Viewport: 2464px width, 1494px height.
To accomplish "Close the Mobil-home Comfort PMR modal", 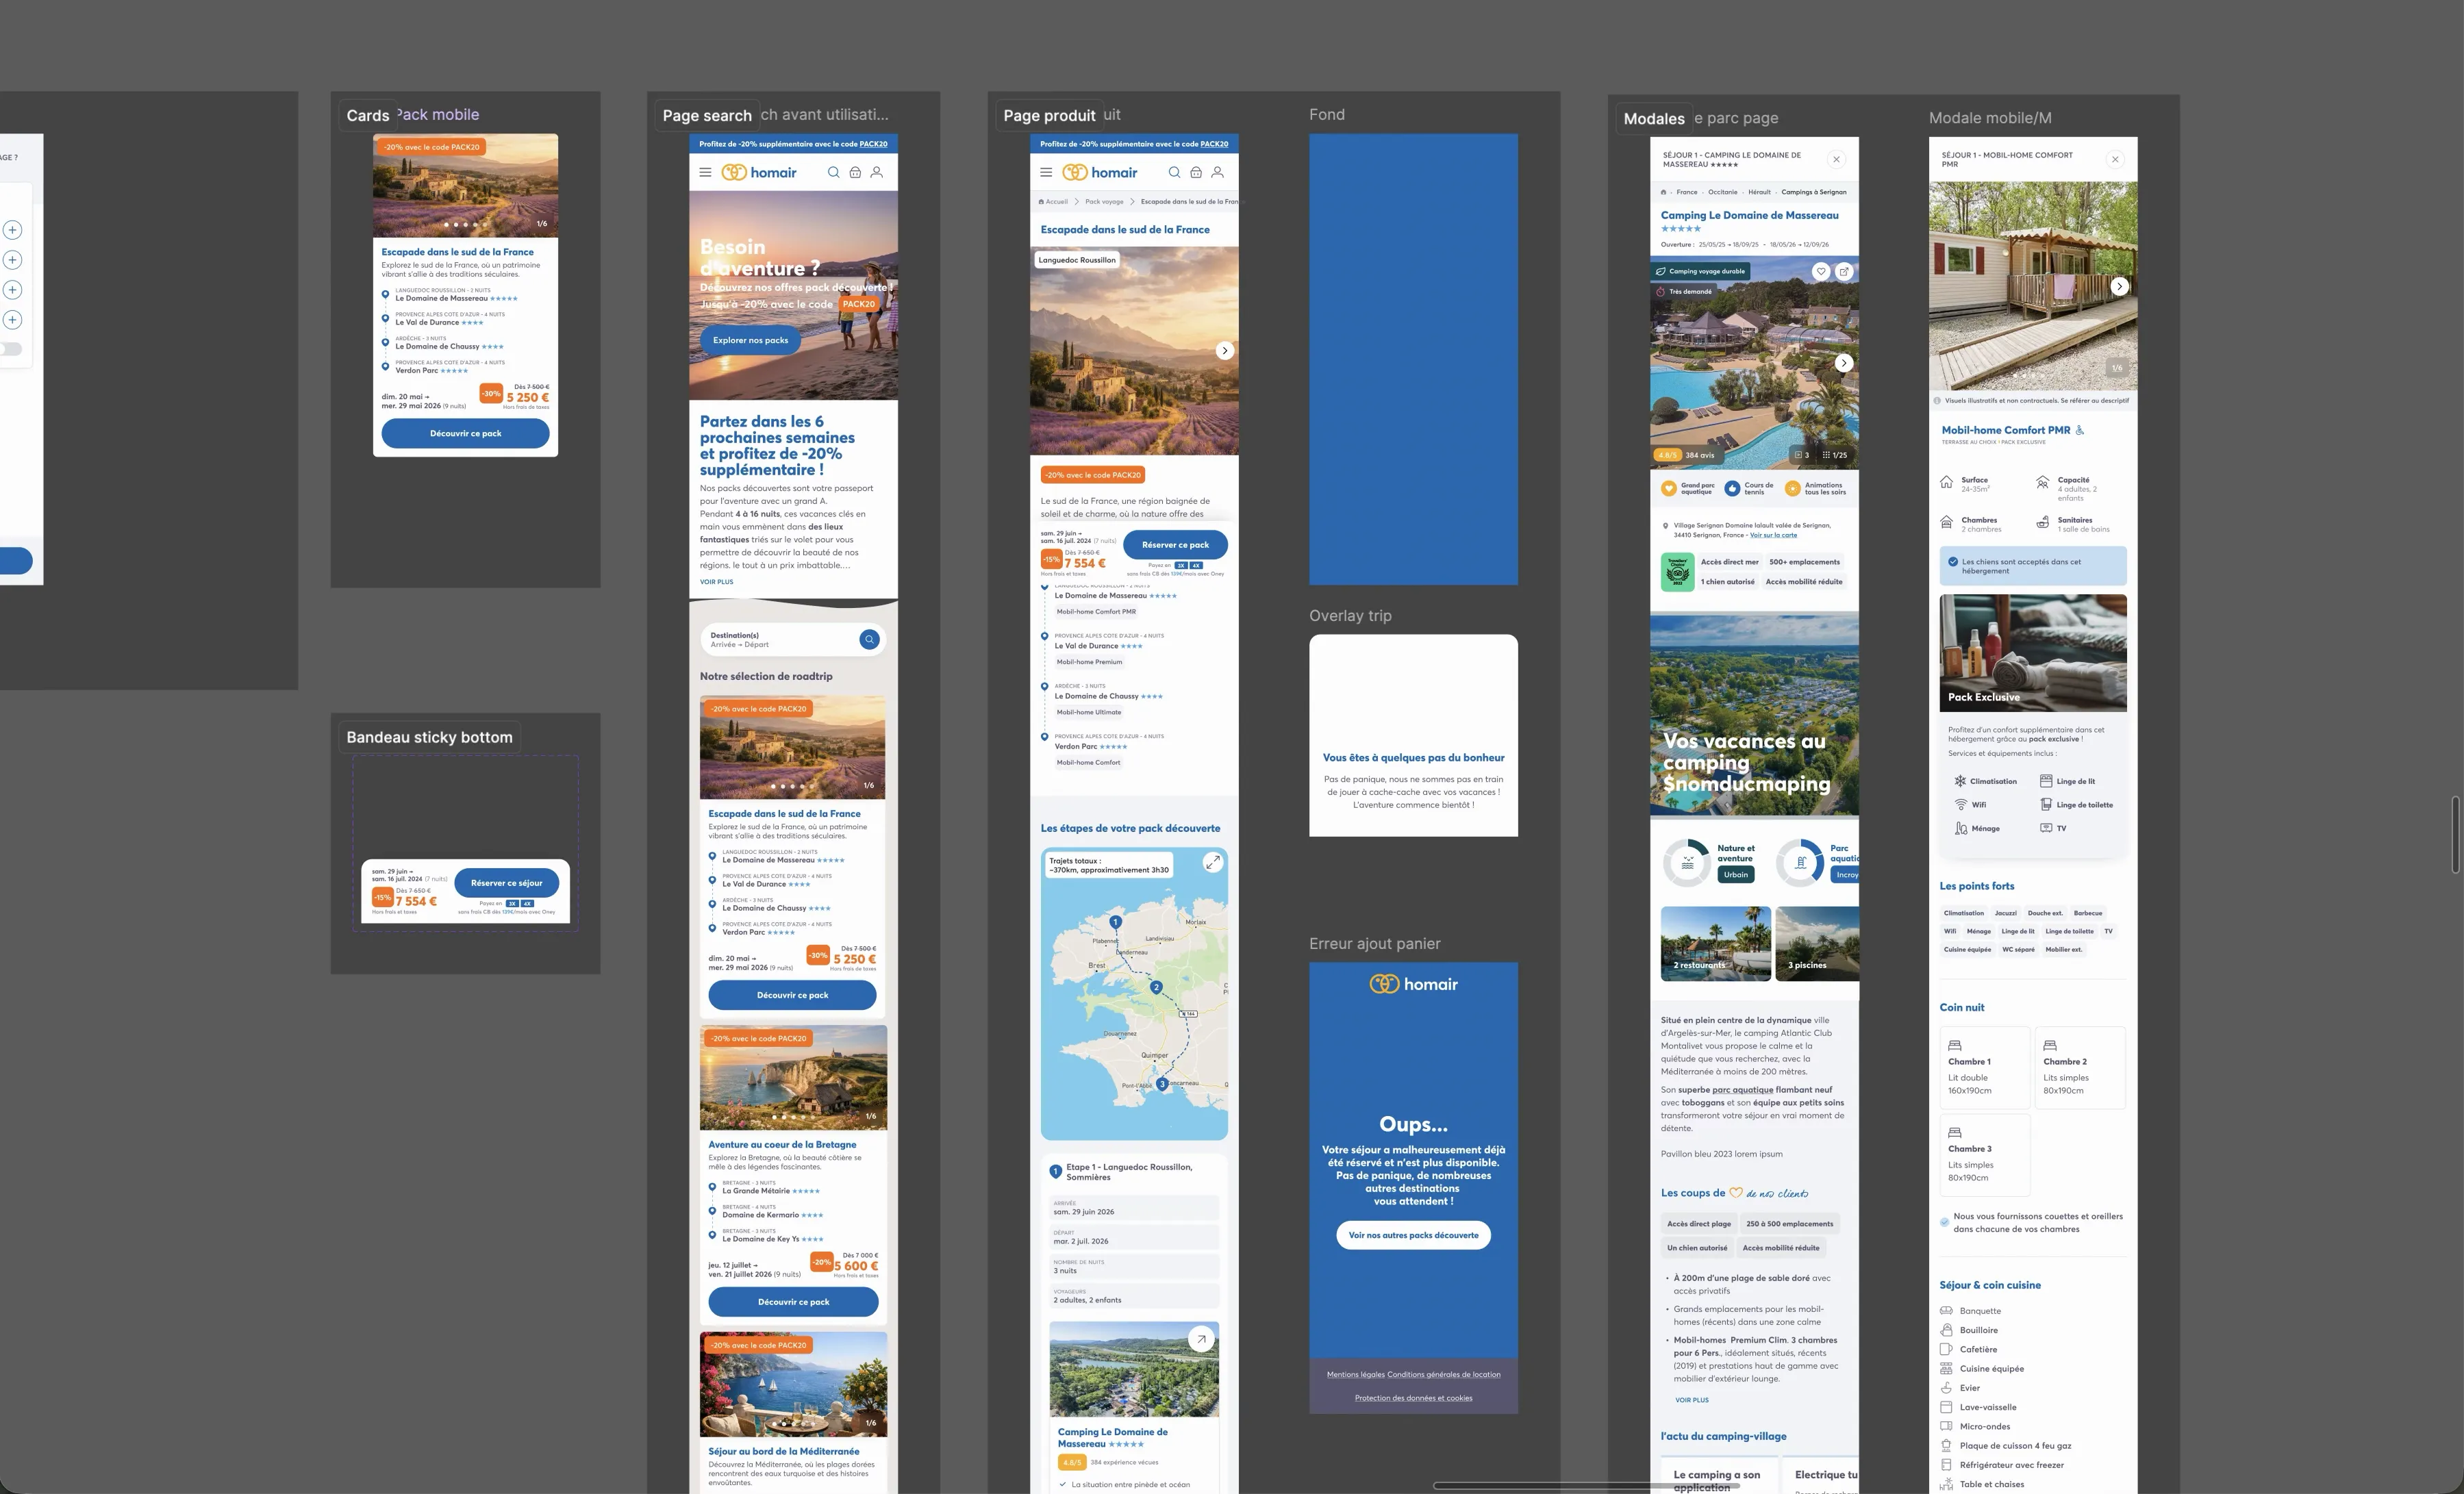I will pyautogui.click(x=2115, y=159).
